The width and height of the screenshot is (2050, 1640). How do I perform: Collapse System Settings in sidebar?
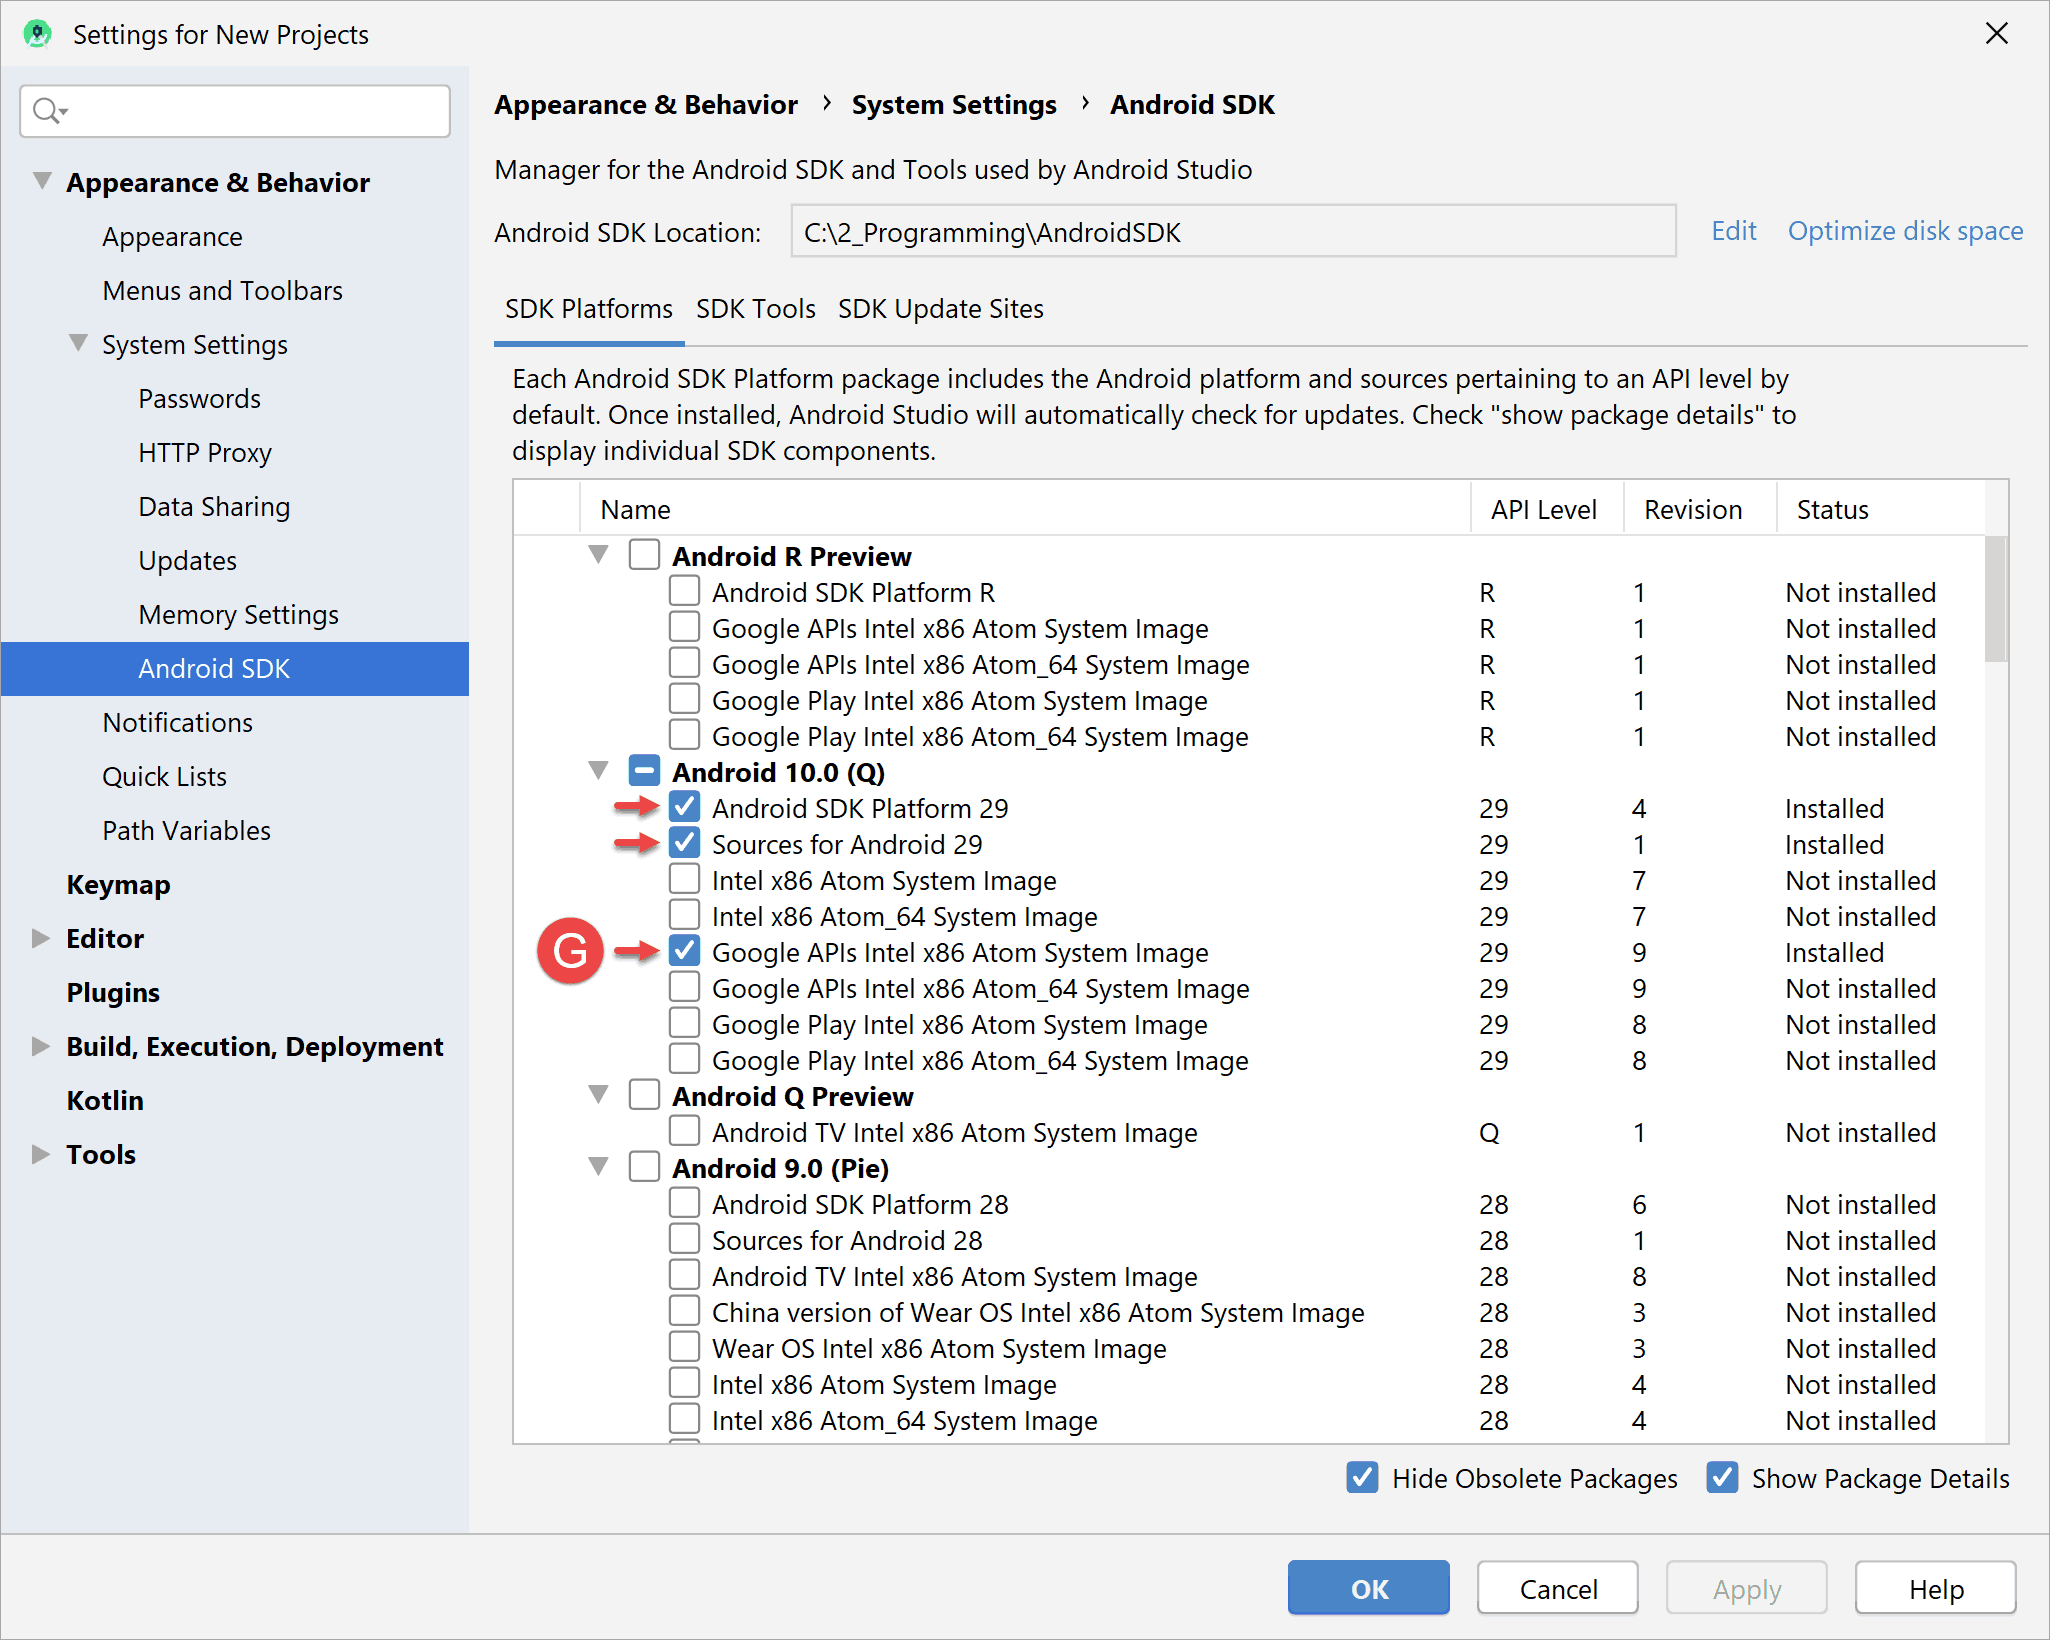point(78,343)
